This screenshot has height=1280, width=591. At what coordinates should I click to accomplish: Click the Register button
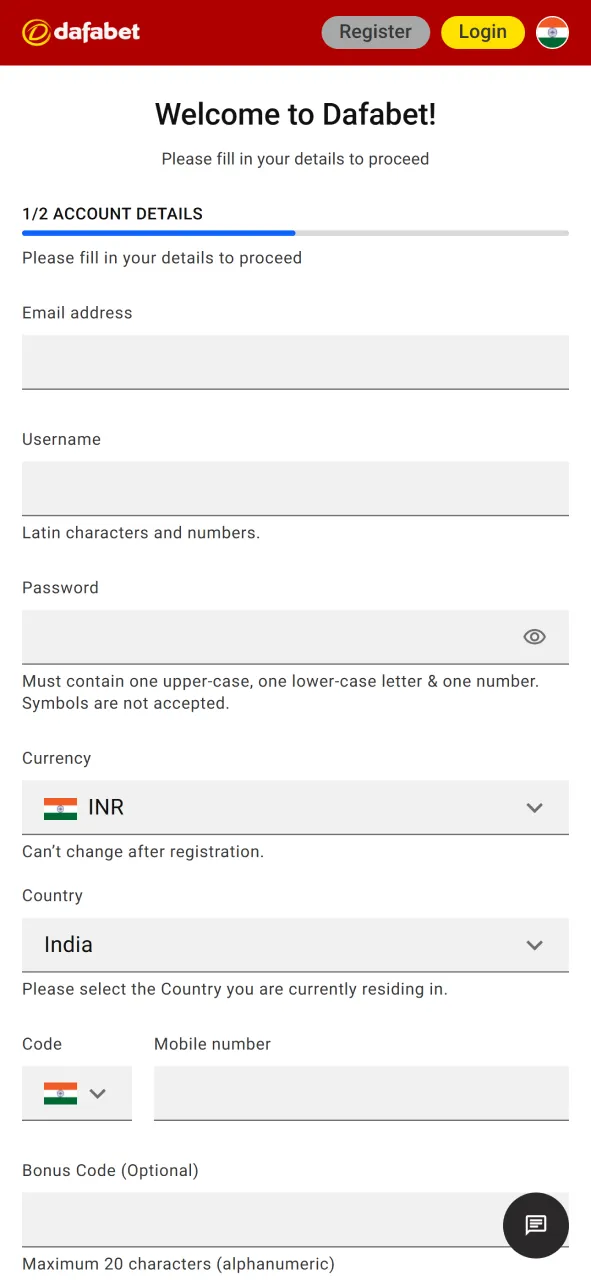375,31
